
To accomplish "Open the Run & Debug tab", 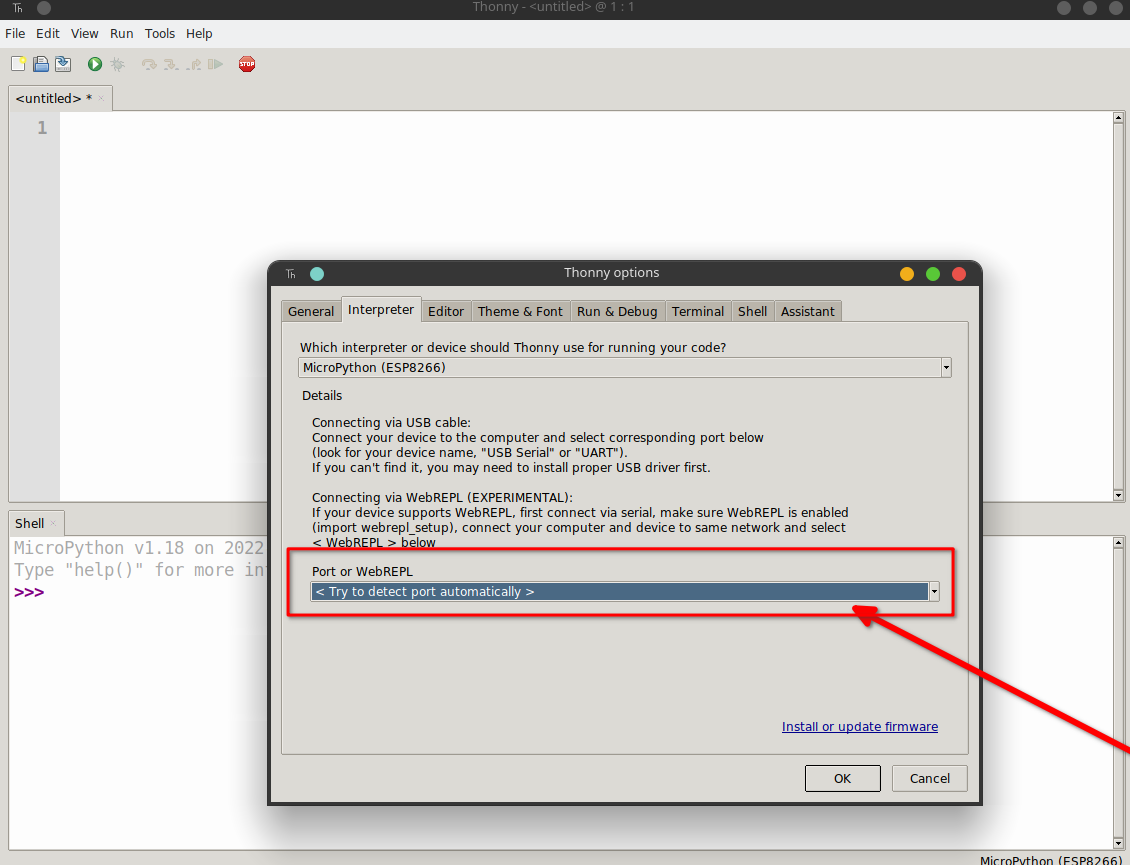I will [617, 311].
